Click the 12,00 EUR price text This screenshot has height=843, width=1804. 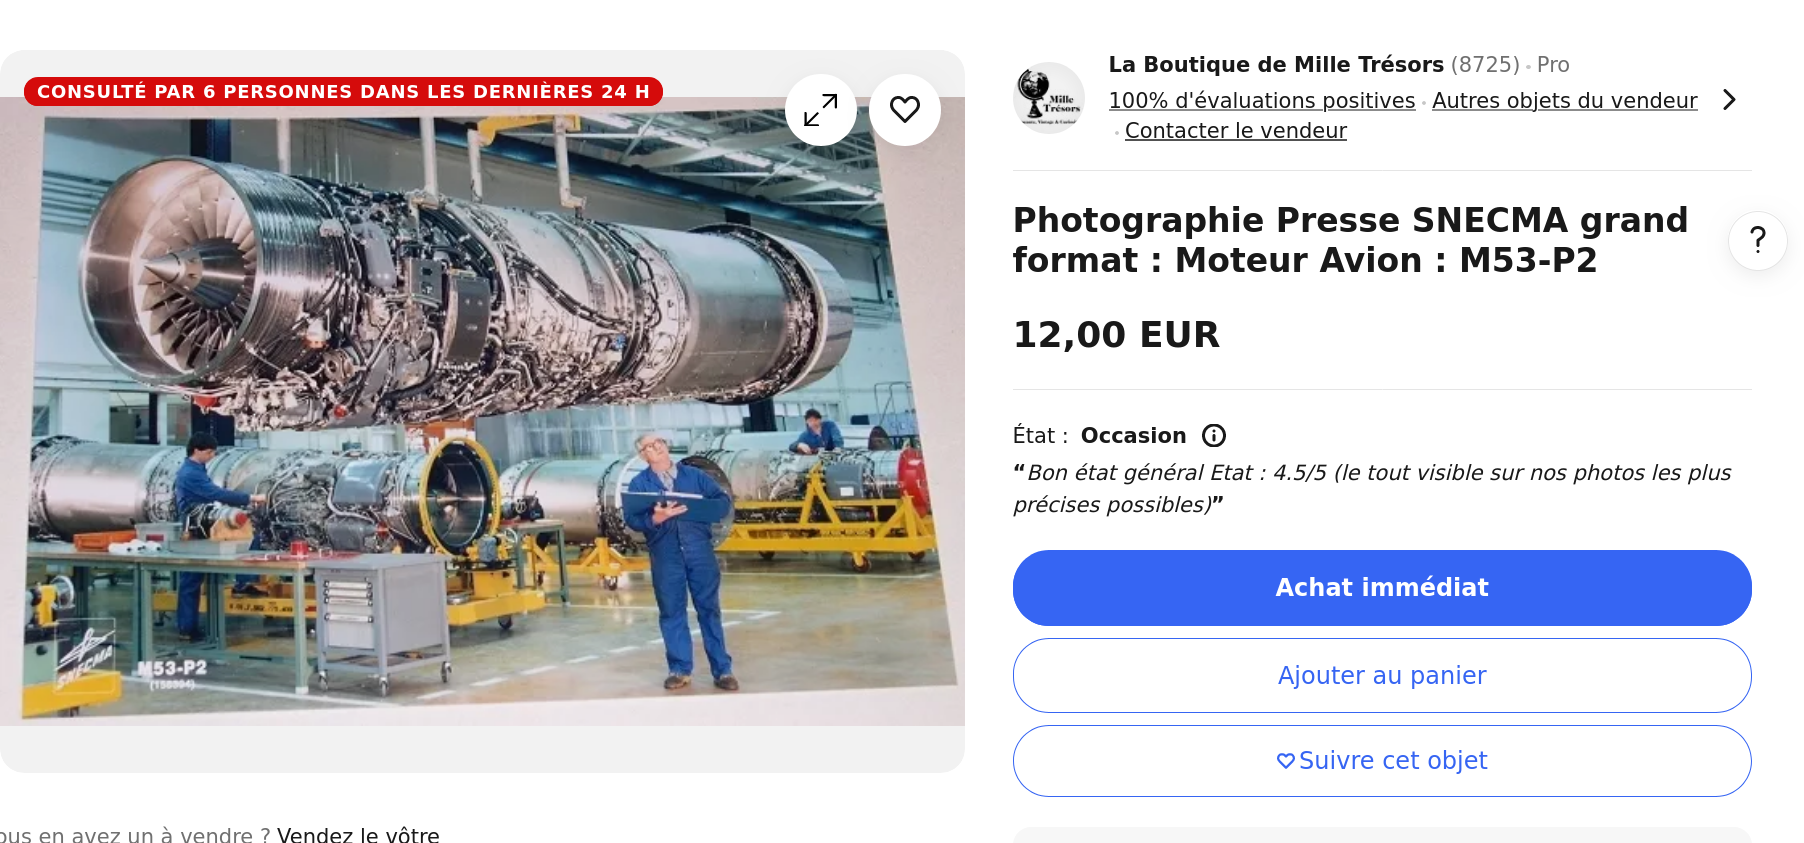pyautogui.click(x=1116, y=335)
